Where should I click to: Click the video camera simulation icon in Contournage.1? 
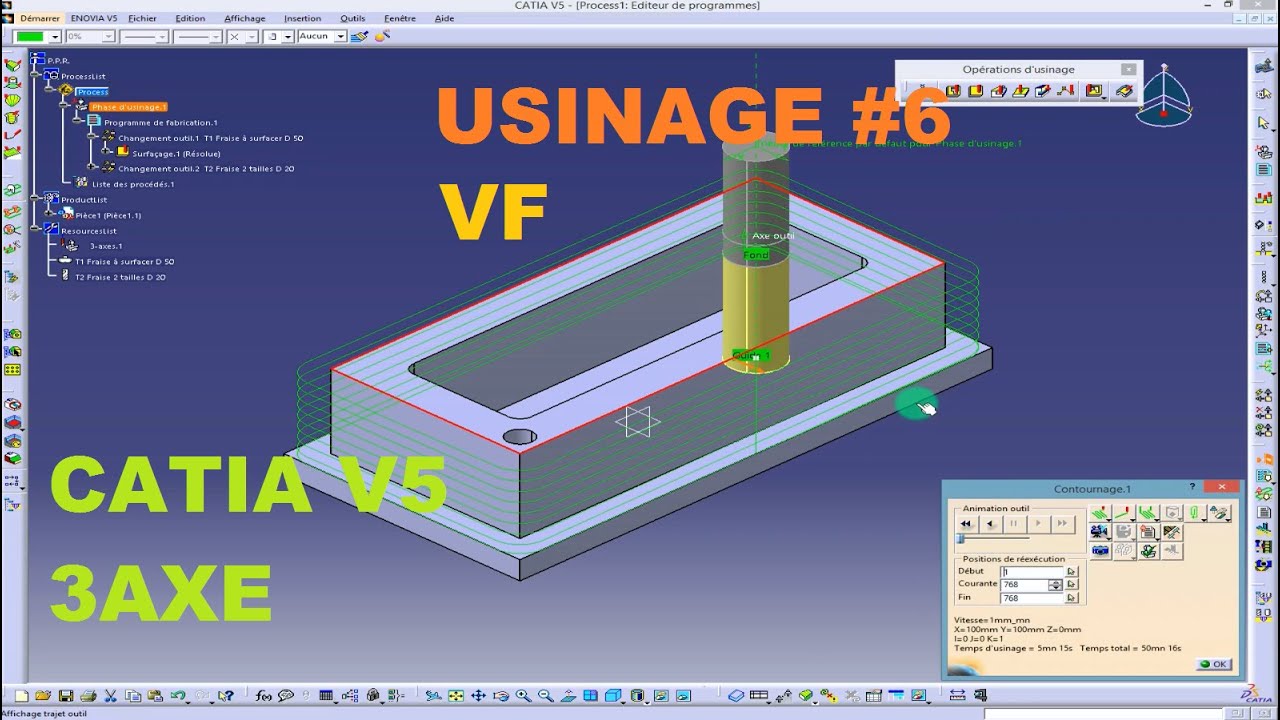[x=1100, y=531]
